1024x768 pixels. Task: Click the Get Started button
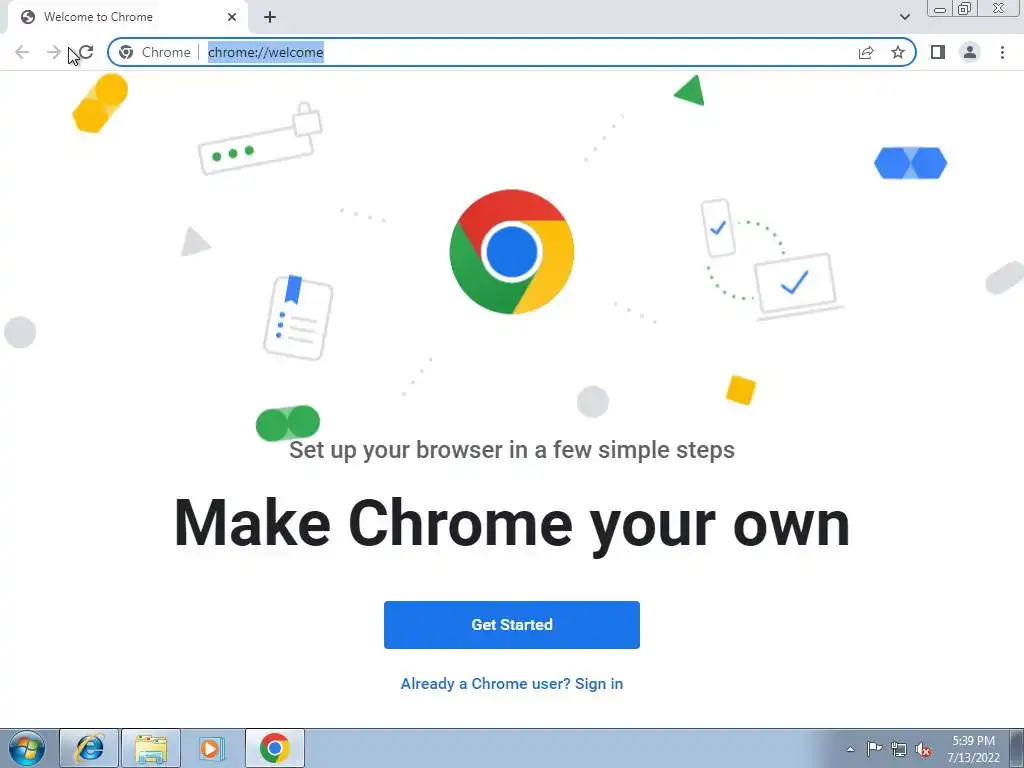[x=512, y=625]
